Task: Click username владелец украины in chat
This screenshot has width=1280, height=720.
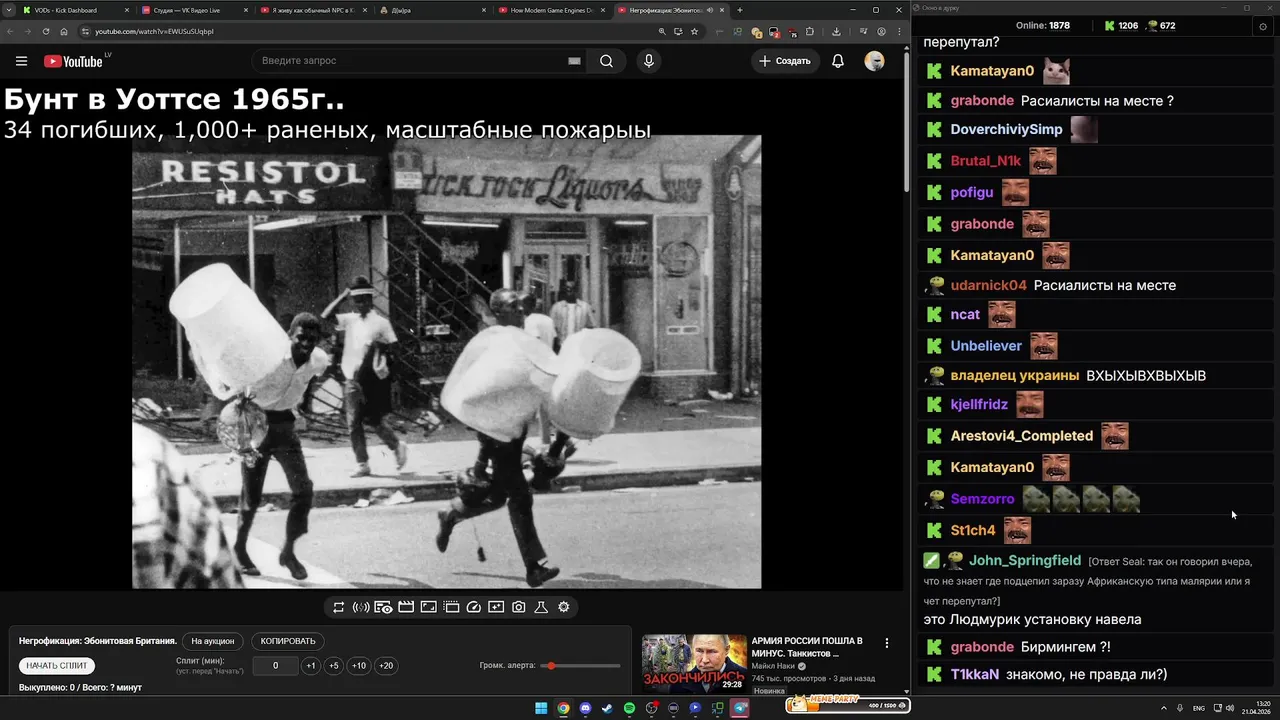Action: (x=1014, y=375)
